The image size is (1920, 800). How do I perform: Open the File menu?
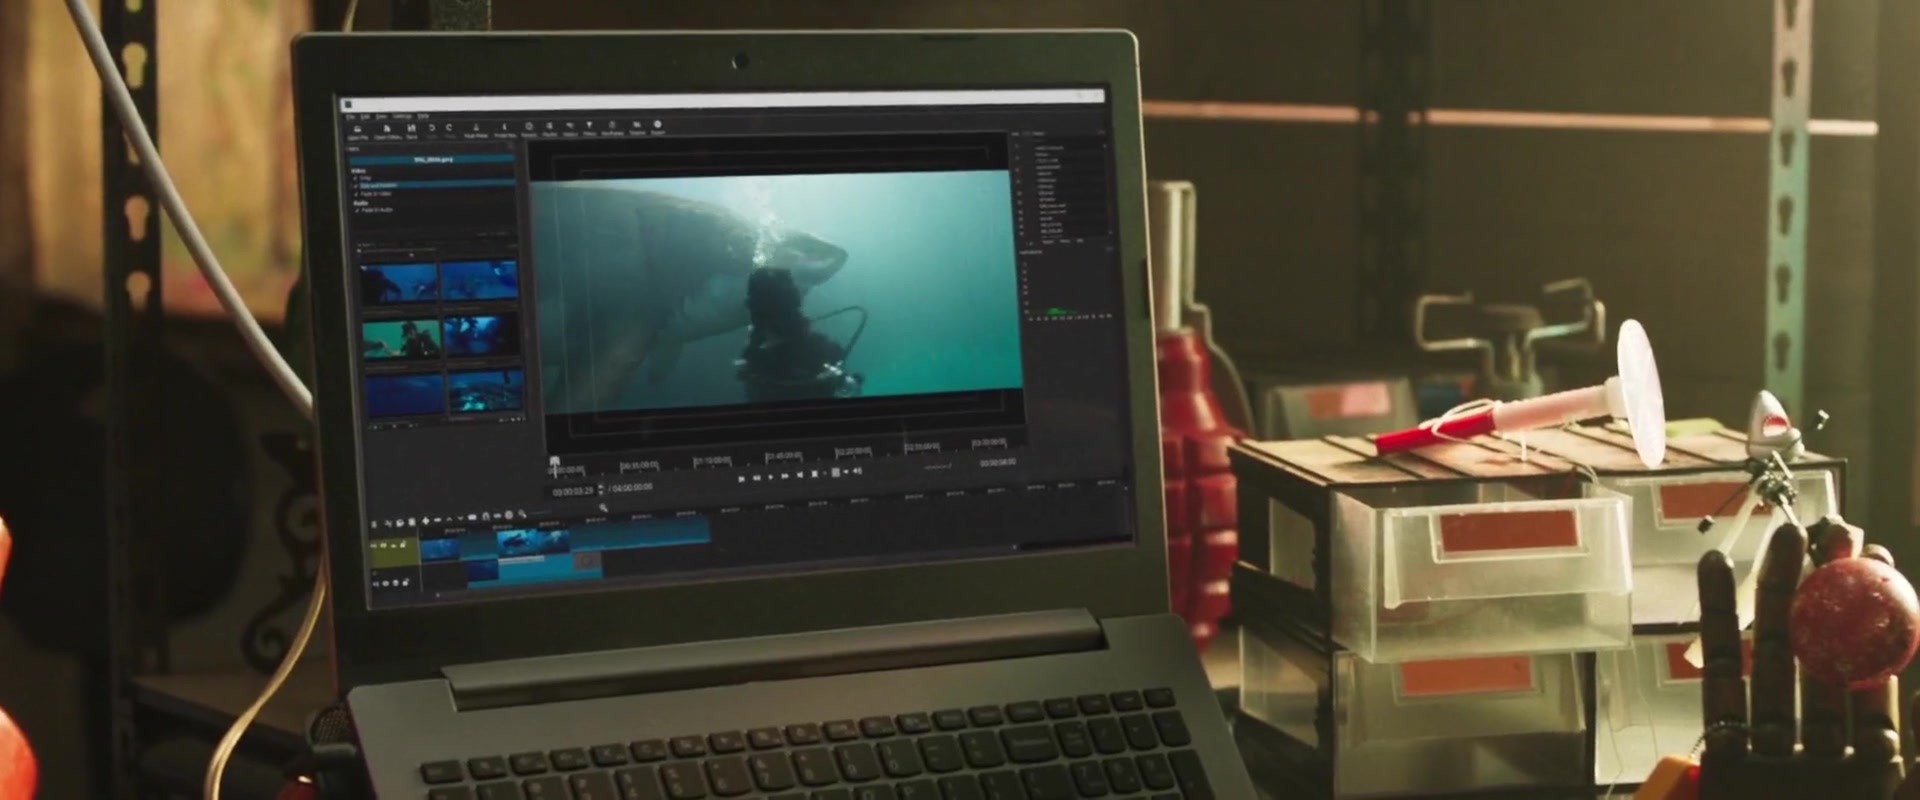[x=351, y=117]
